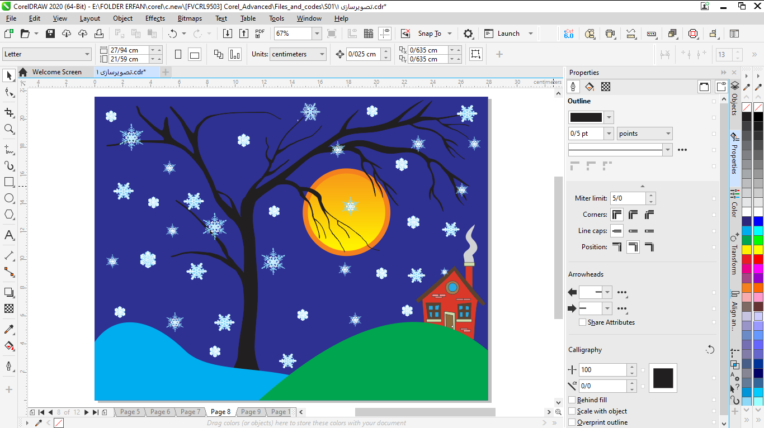Select the Rectangle tool
The height and width of the screenshot is (428, 764).
click(x=9, y=182)
